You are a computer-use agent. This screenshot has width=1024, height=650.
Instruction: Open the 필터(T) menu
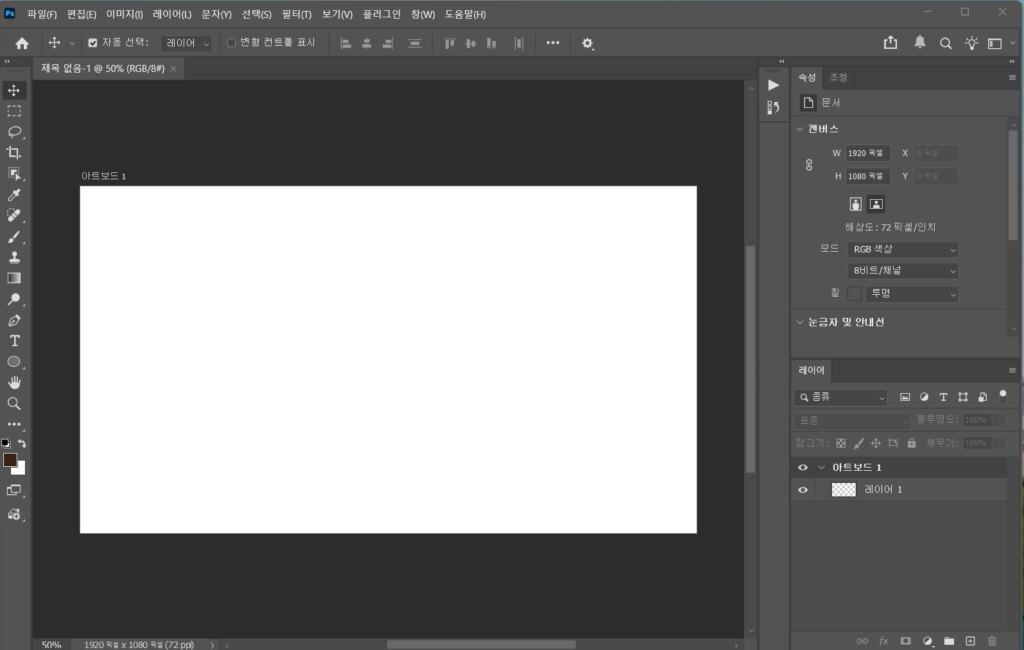point(296,14)
